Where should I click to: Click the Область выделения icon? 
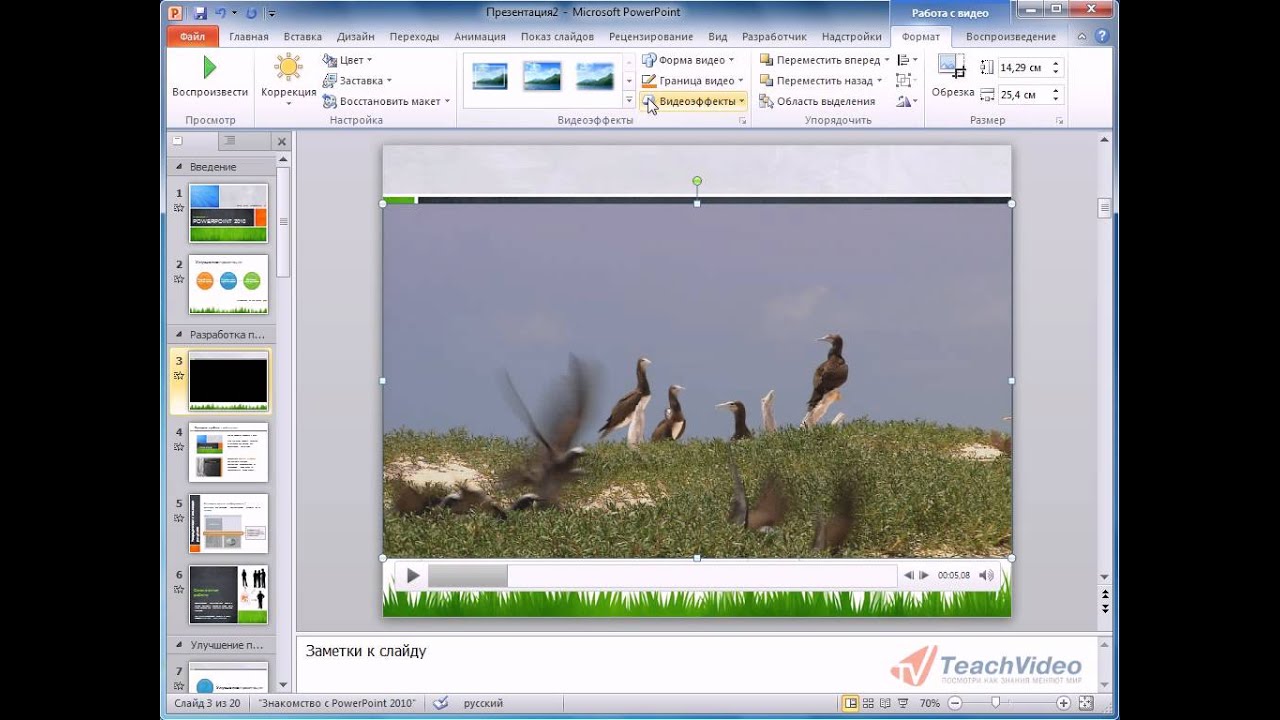(x=768, y=101)
